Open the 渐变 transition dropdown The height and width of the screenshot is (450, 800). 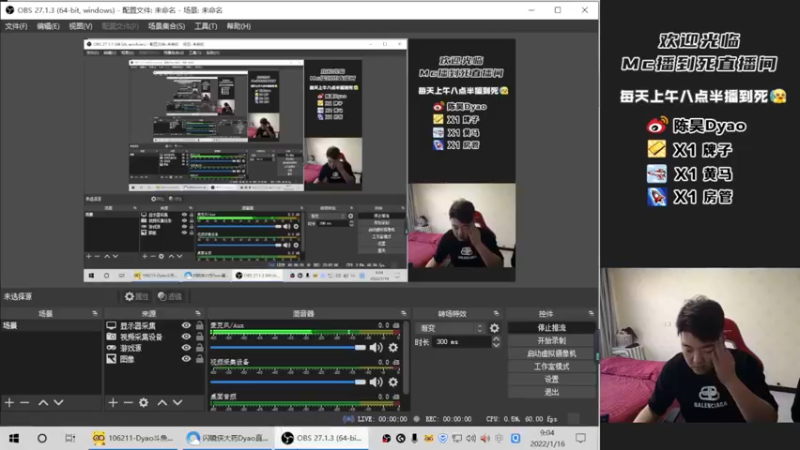coord(450,328)
